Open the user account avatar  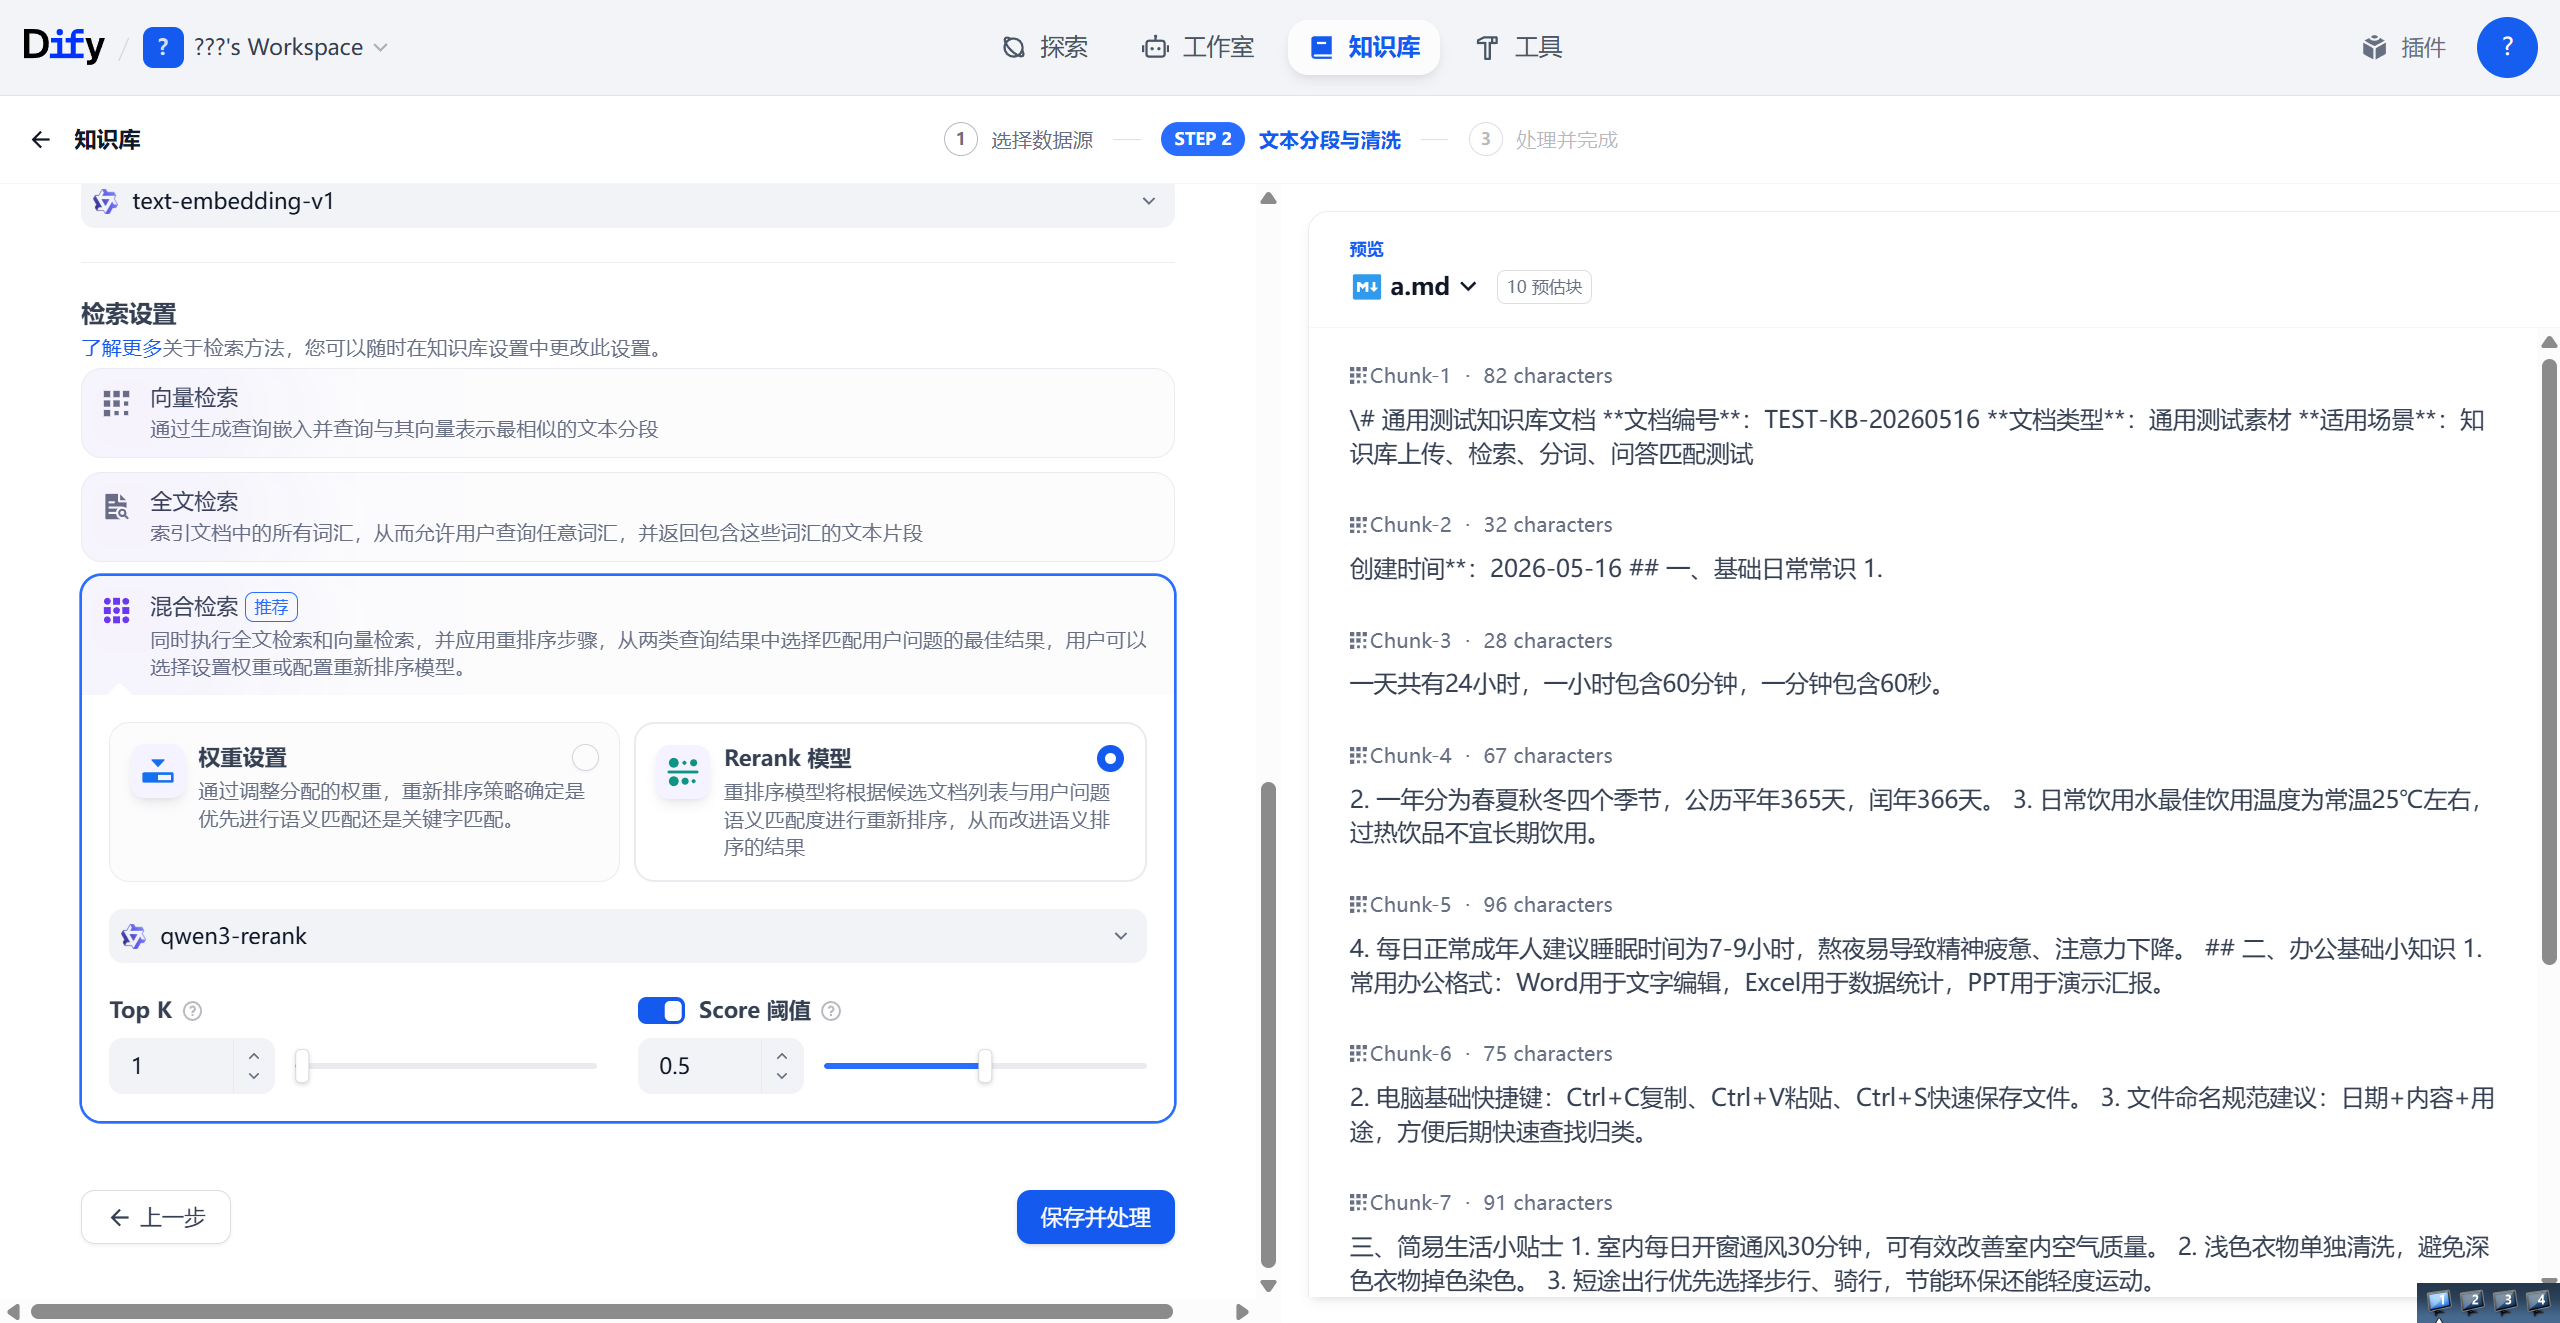(2506, 47)
